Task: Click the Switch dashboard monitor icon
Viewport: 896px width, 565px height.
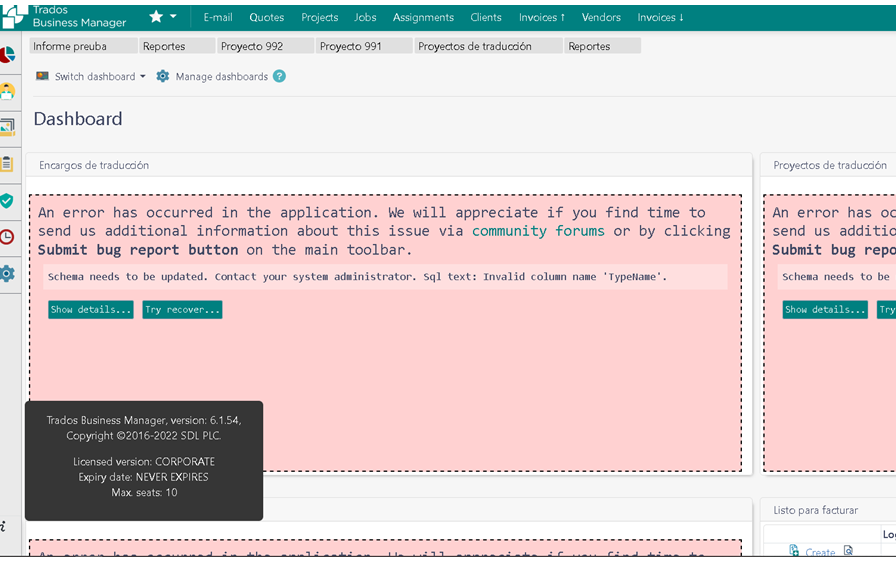Action: pos(42,76)
